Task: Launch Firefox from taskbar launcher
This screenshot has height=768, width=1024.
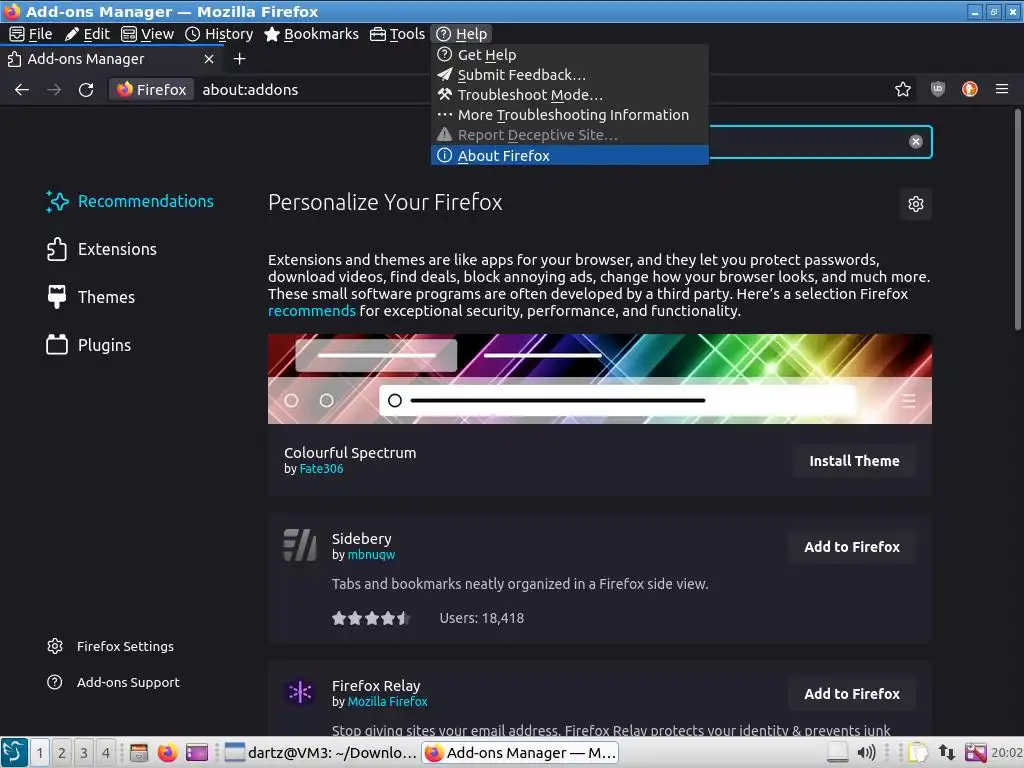Action: click(x=167, y=752)
